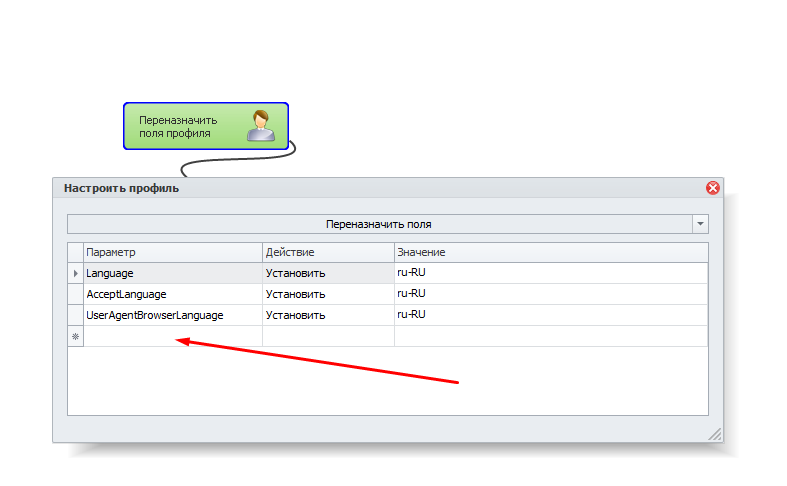Click empty Действие cell in new row

point(328,336)
